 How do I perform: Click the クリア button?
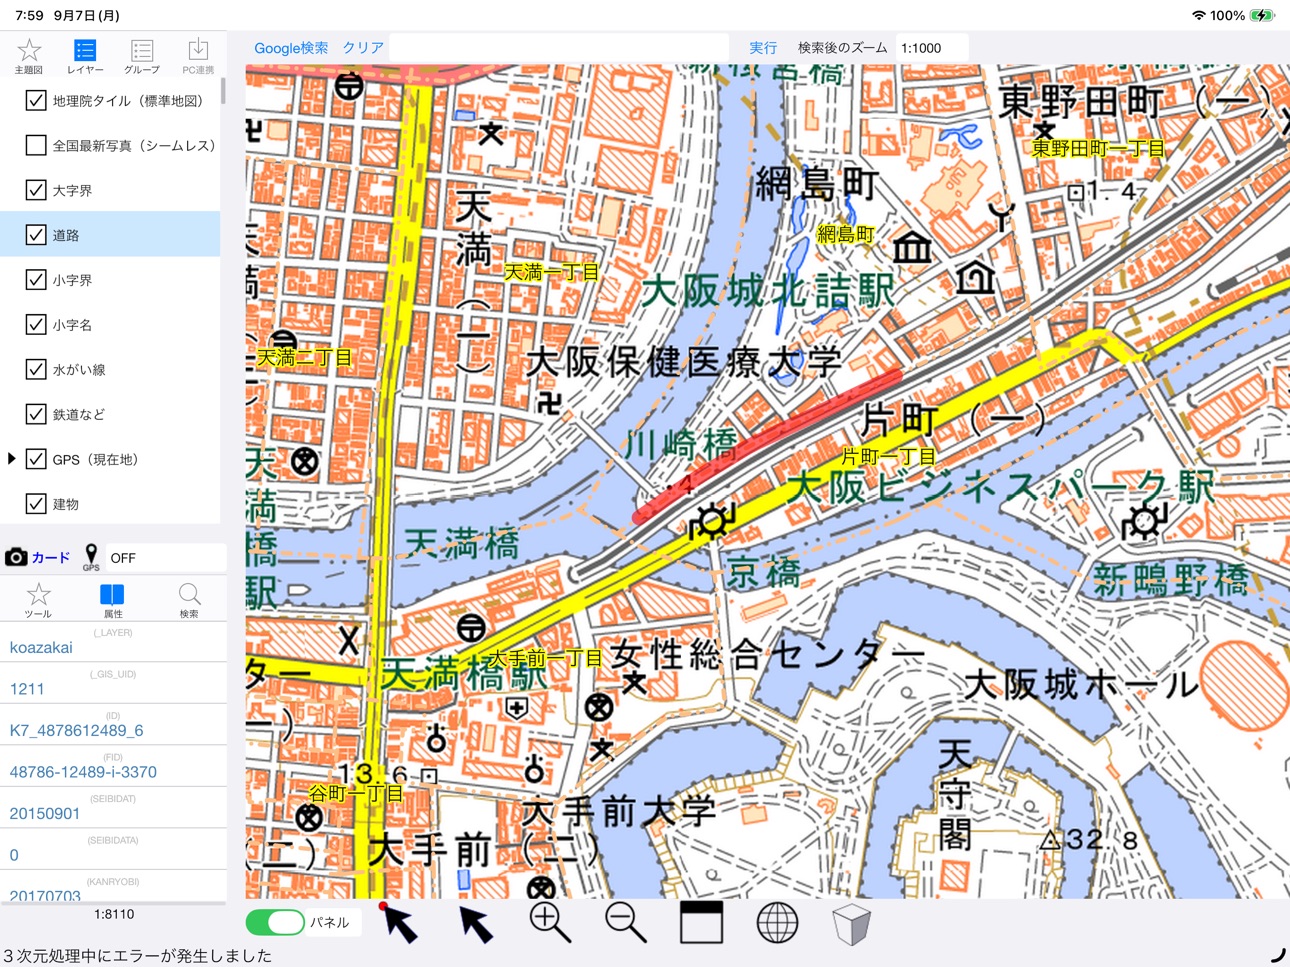point(363,48)
